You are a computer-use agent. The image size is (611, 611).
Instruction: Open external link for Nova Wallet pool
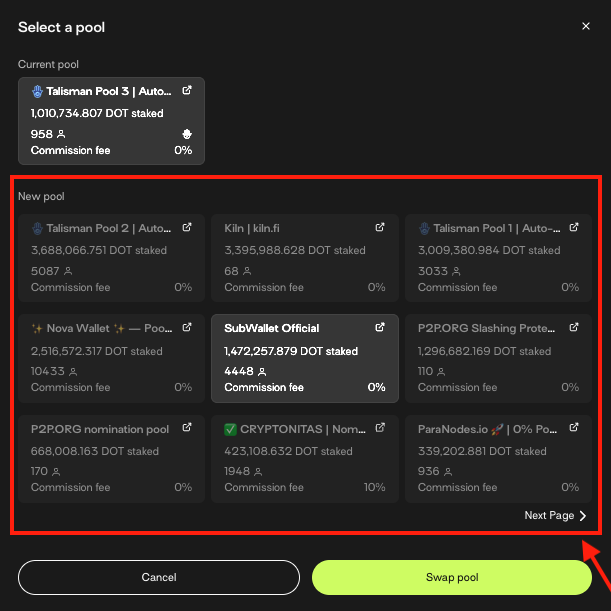coord(187,327)
